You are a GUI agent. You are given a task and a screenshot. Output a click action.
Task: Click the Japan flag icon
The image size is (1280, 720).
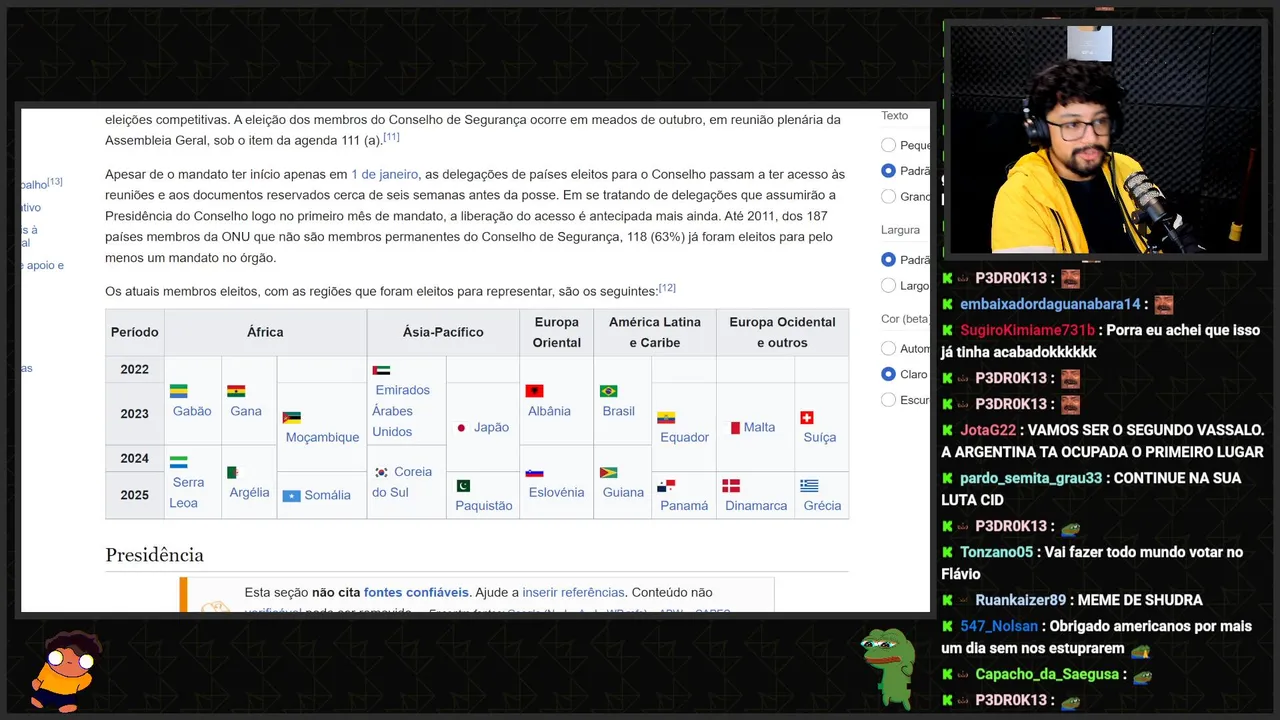click(x=461, y=427)
